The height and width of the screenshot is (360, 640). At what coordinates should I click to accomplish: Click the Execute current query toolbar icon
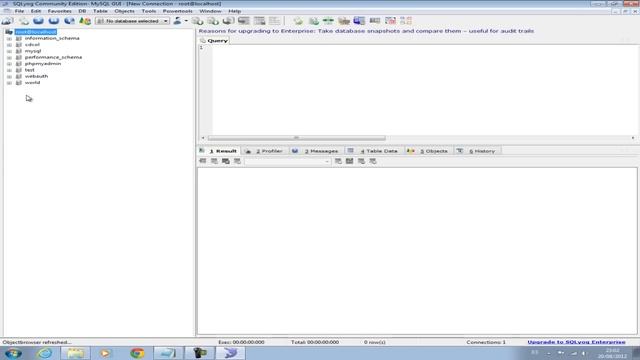click(x=38, y=21)
